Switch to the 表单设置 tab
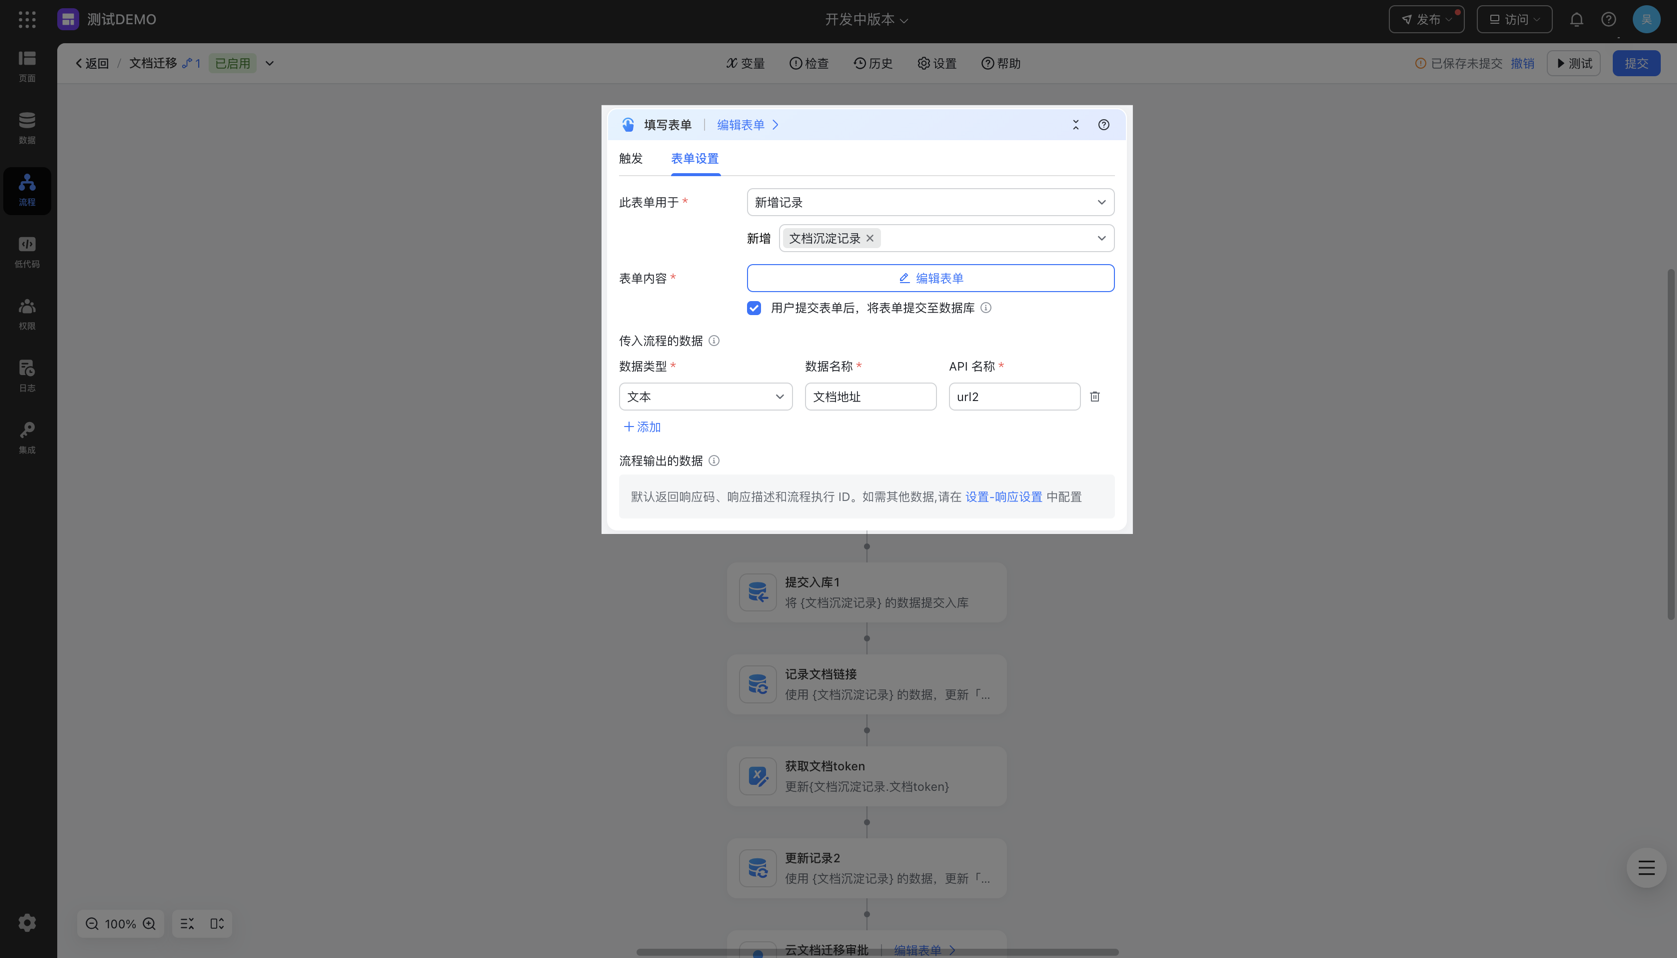 pyautogui.click(x=695, y=158)
